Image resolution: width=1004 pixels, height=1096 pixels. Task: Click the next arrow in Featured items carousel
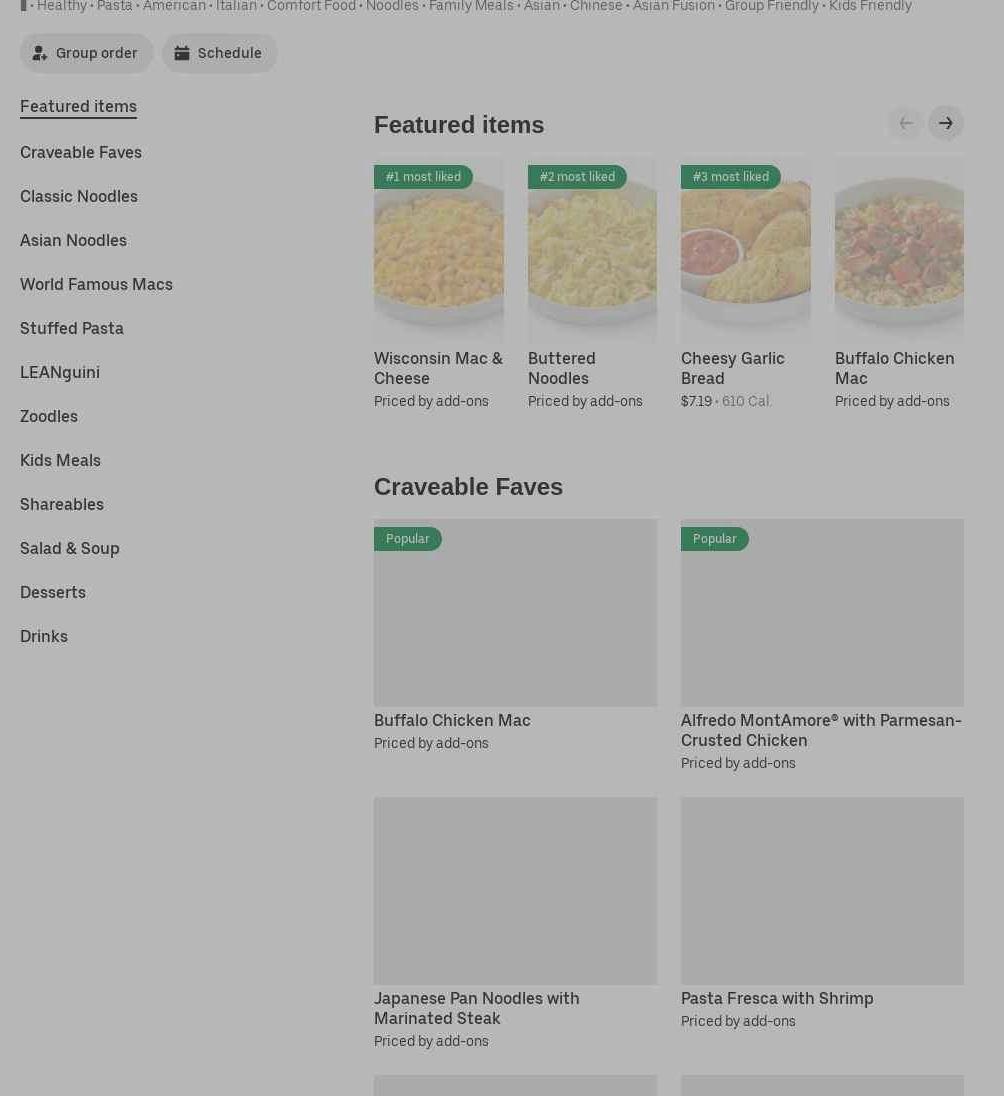[x=945, y=123]
